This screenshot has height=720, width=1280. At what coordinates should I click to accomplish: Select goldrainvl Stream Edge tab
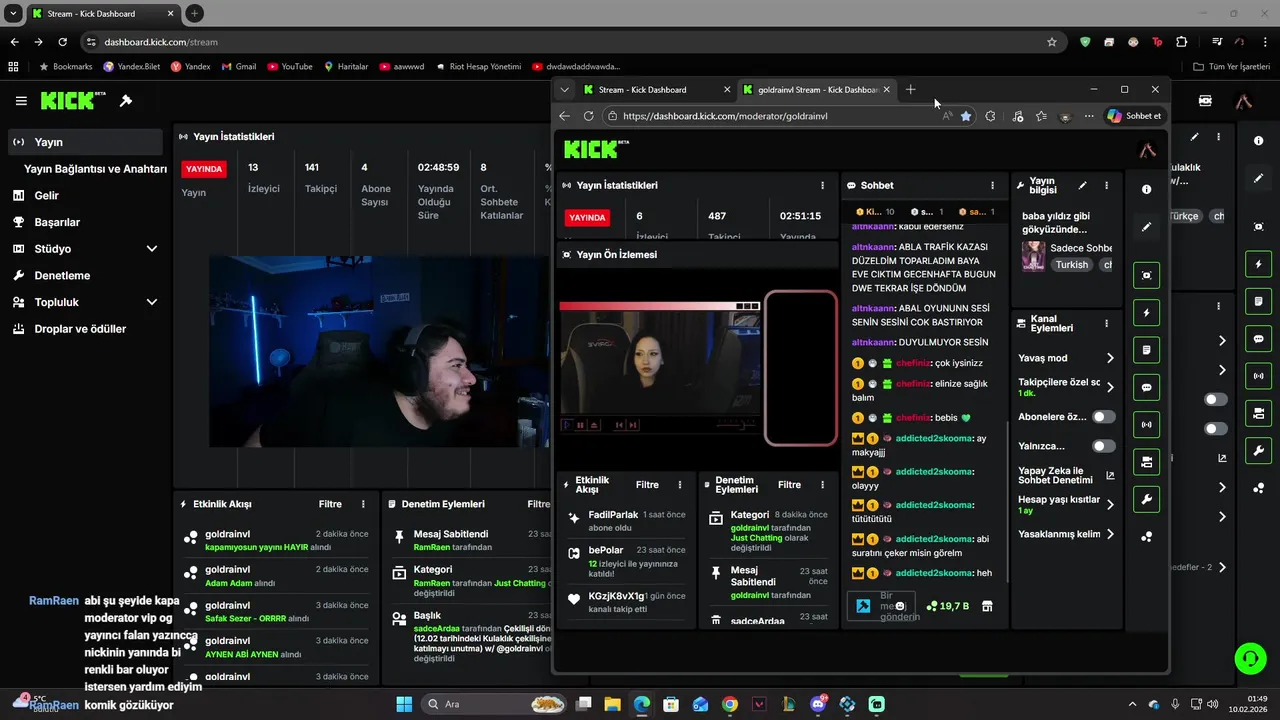coord(817,90)
